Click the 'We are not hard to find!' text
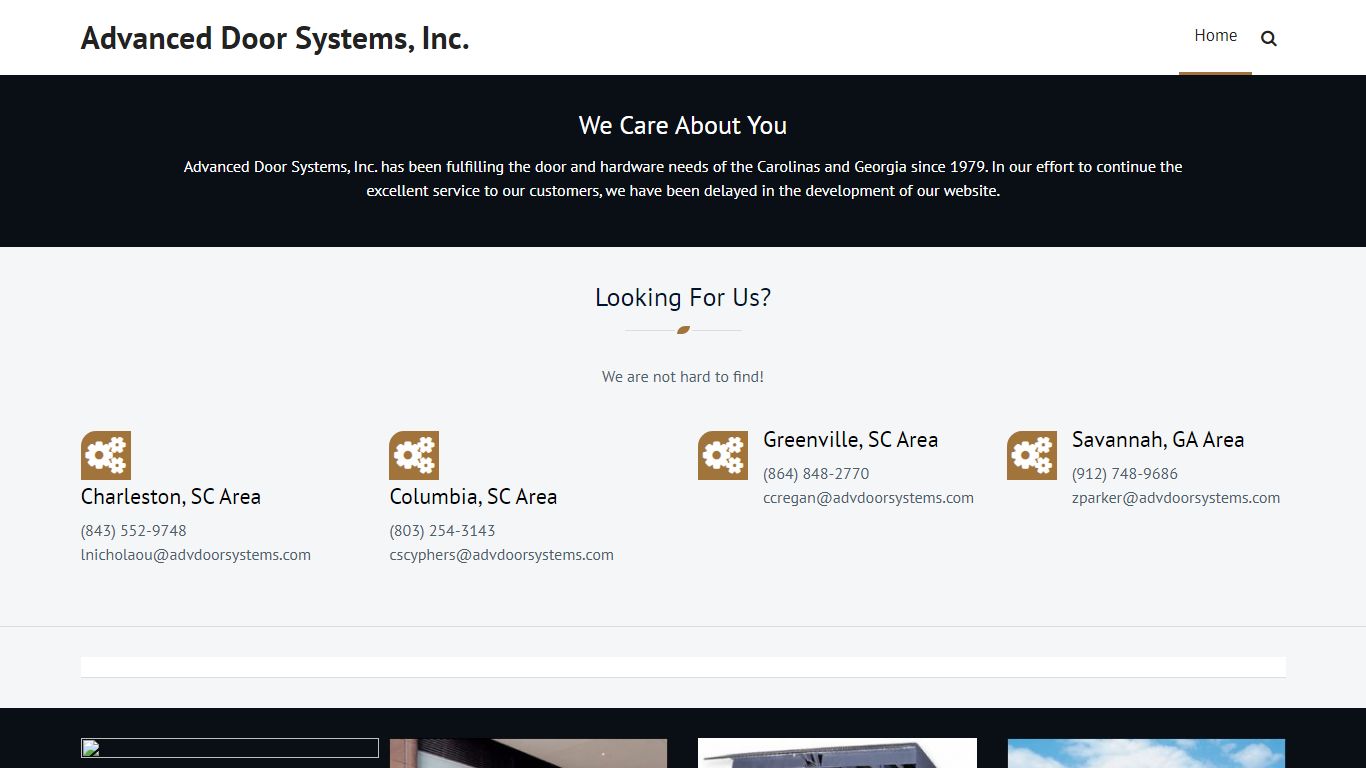This screenshot has height=768, width=1366. pyautogui.click(x=683, y=377)
